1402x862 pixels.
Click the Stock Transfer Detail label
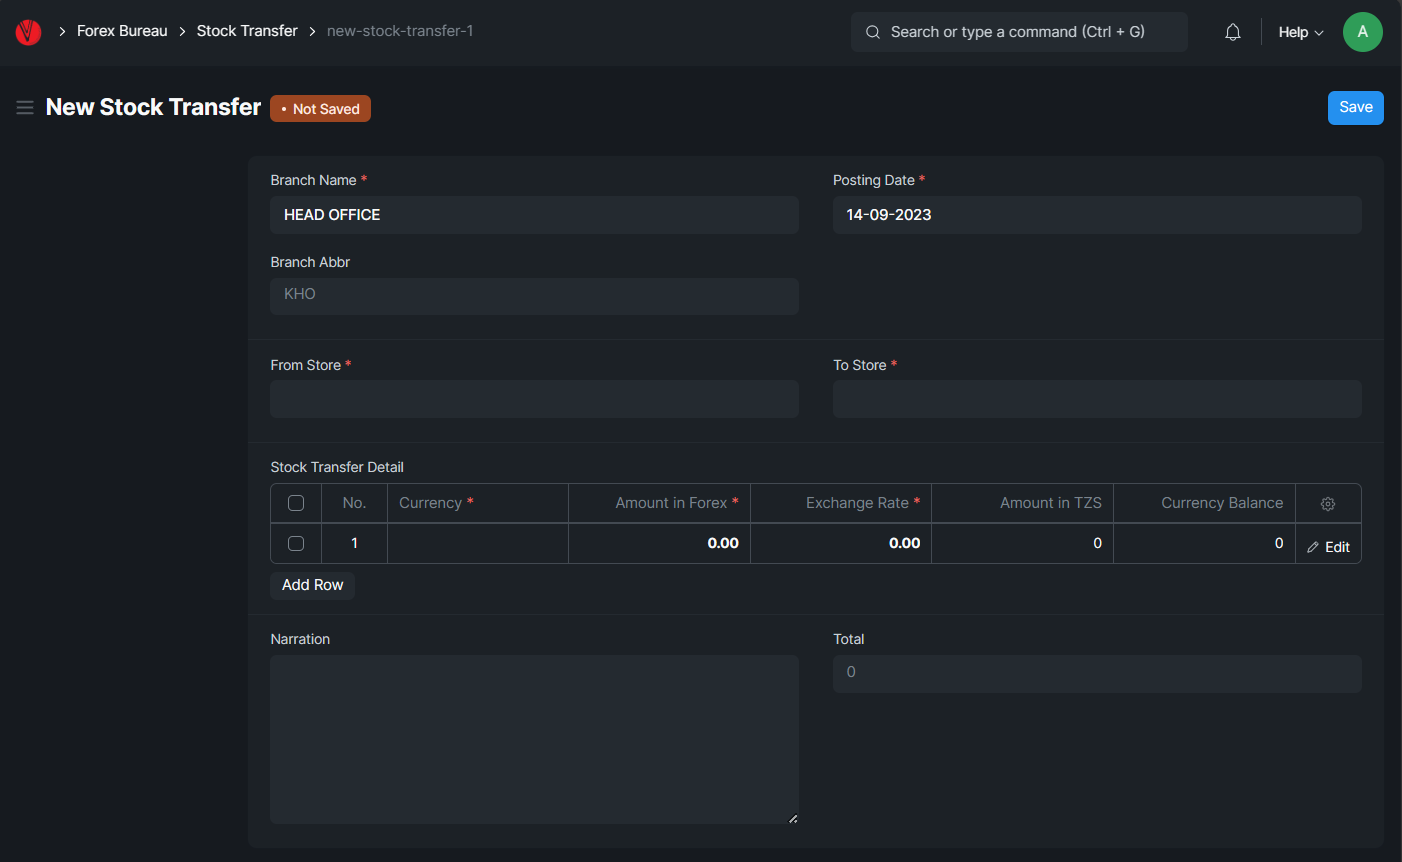[337, 467]
